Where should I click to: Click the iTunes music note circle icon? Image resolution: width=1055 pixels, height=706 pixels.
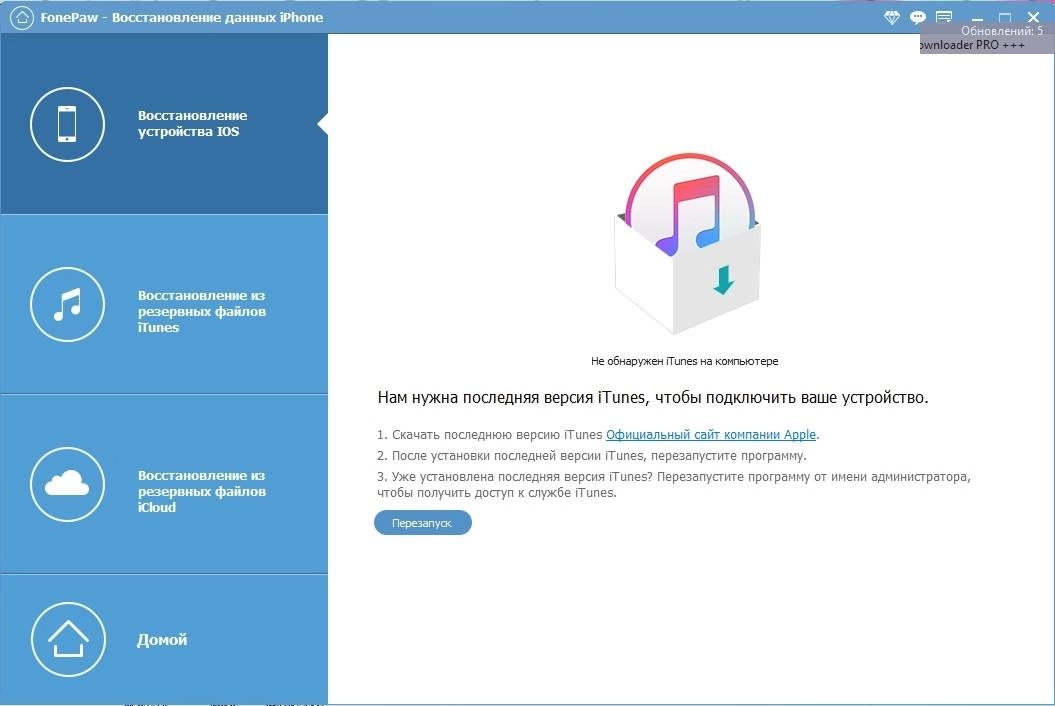tap(67, 304)
